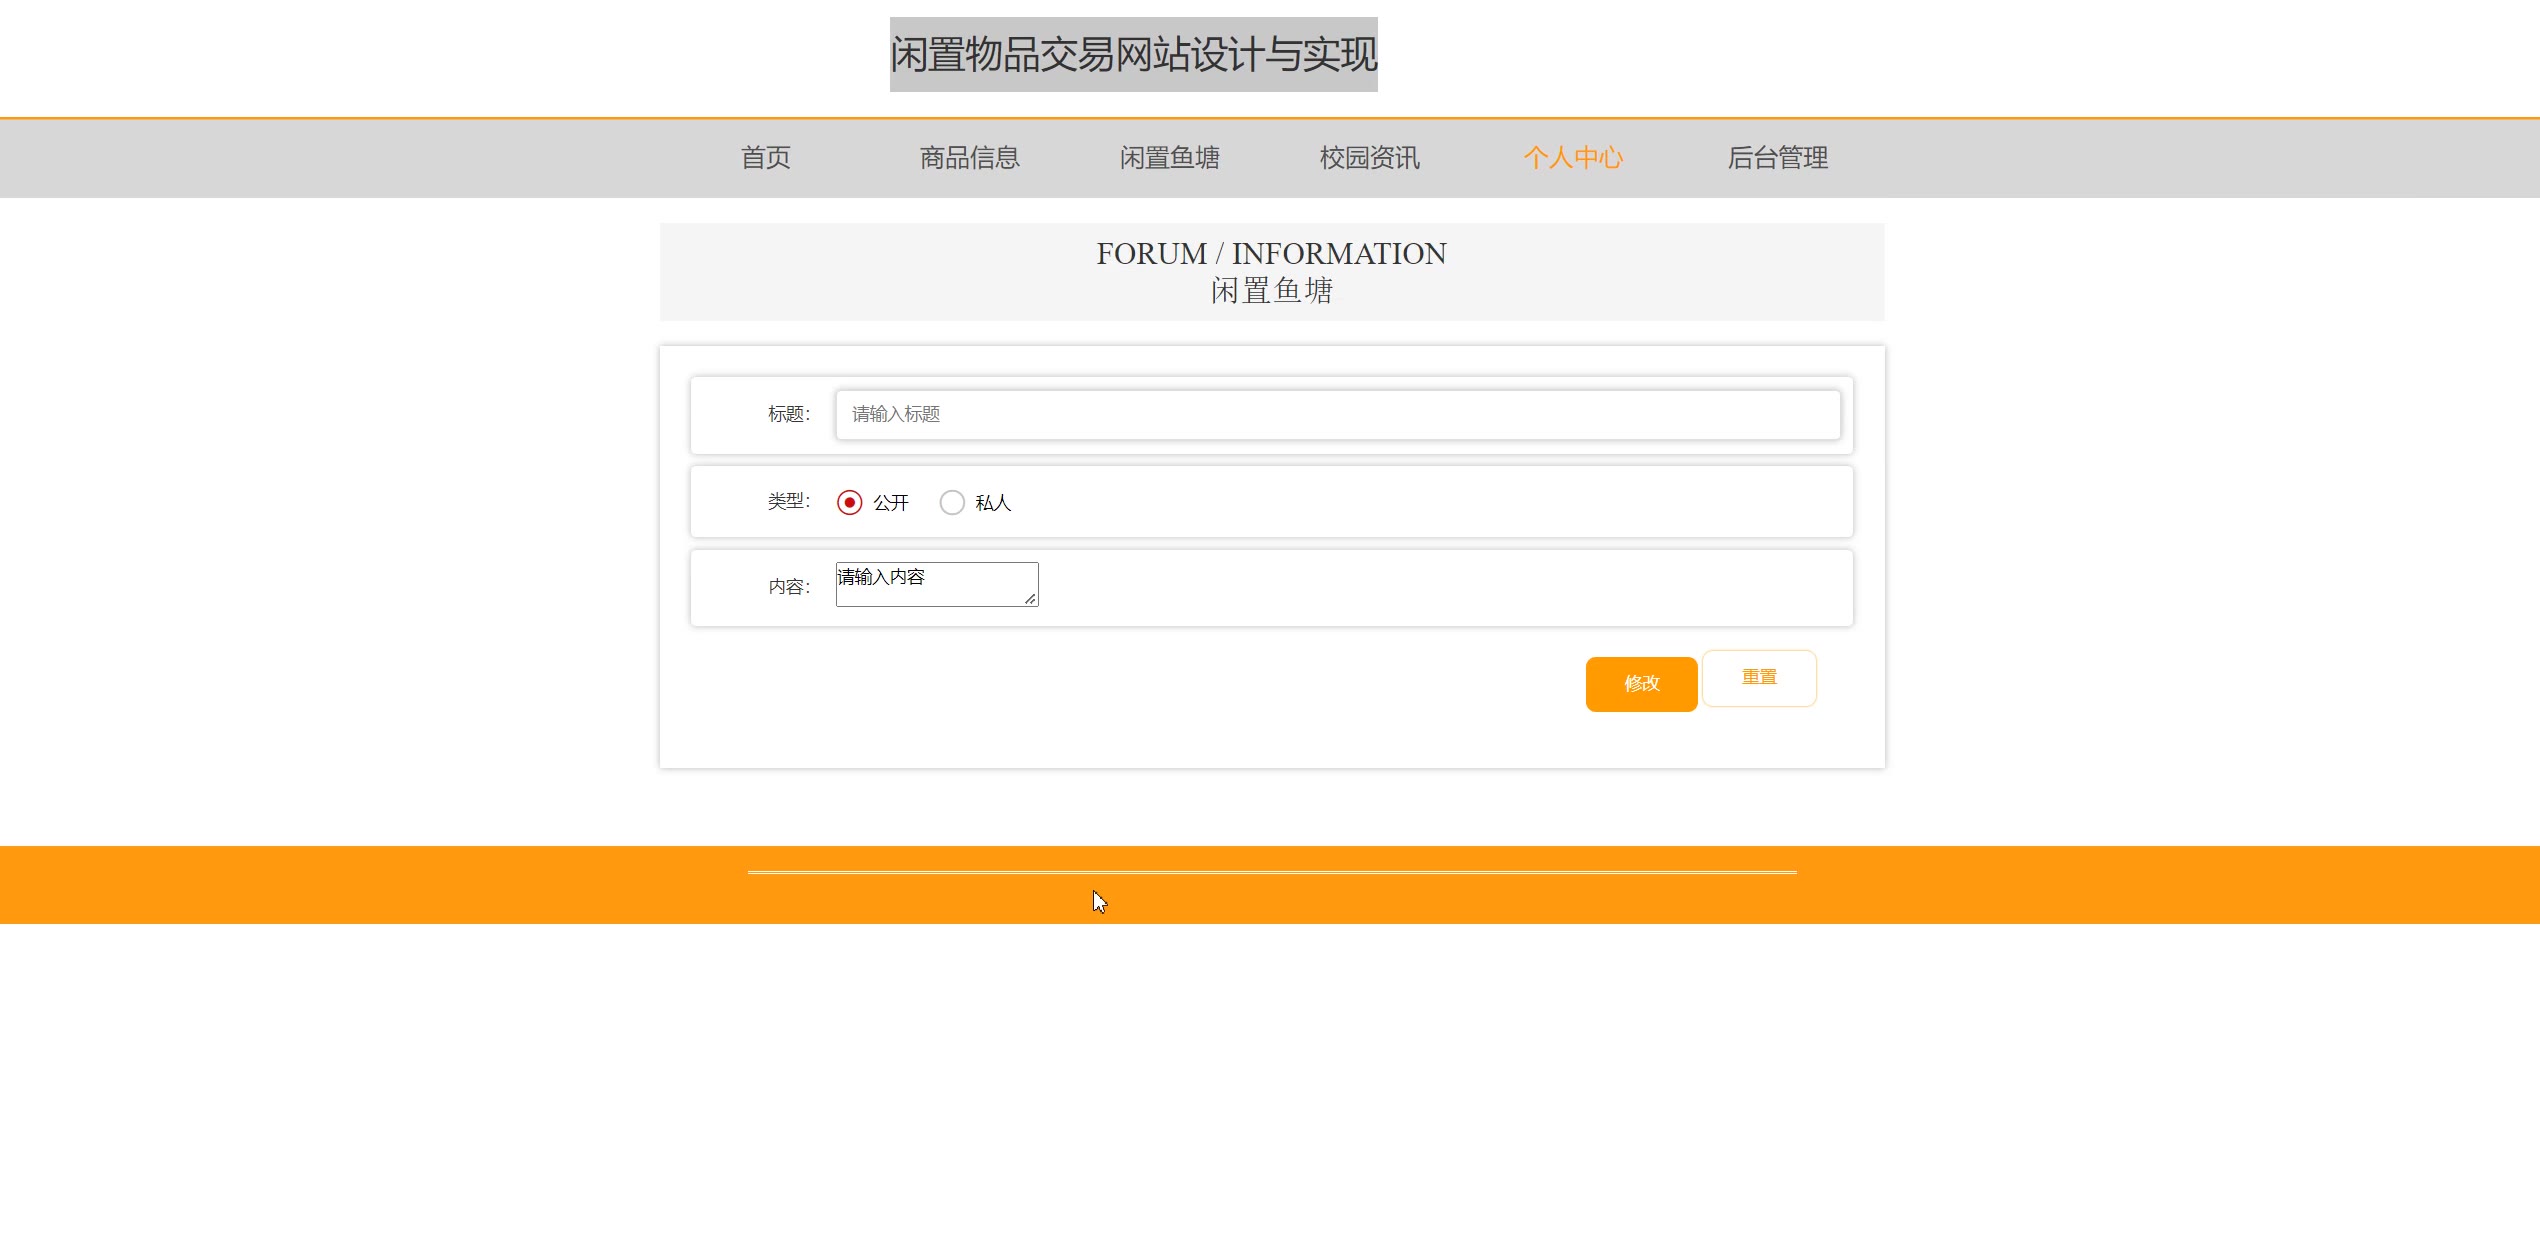Viewport: 2540px width, 1238px height.
Task: Open 后台管理 from the navigation bar
Action: pos(1777,158)
